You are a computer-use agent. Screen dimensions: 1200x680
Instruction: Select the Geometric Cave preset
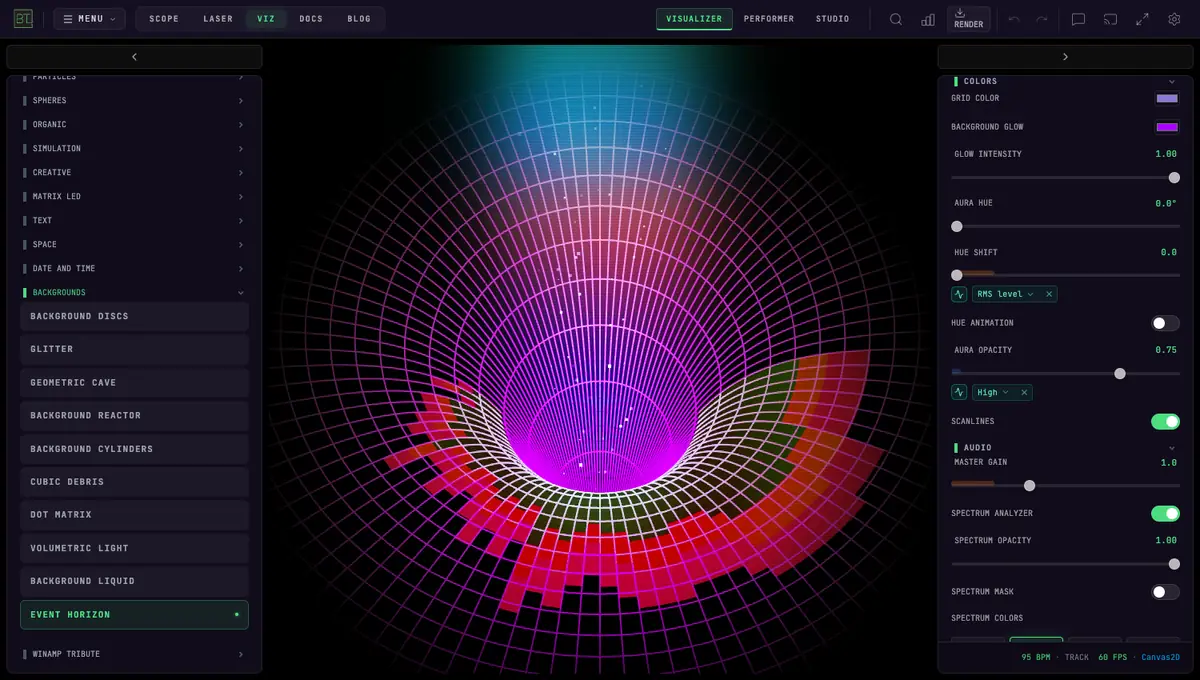[x=134, y=382]
